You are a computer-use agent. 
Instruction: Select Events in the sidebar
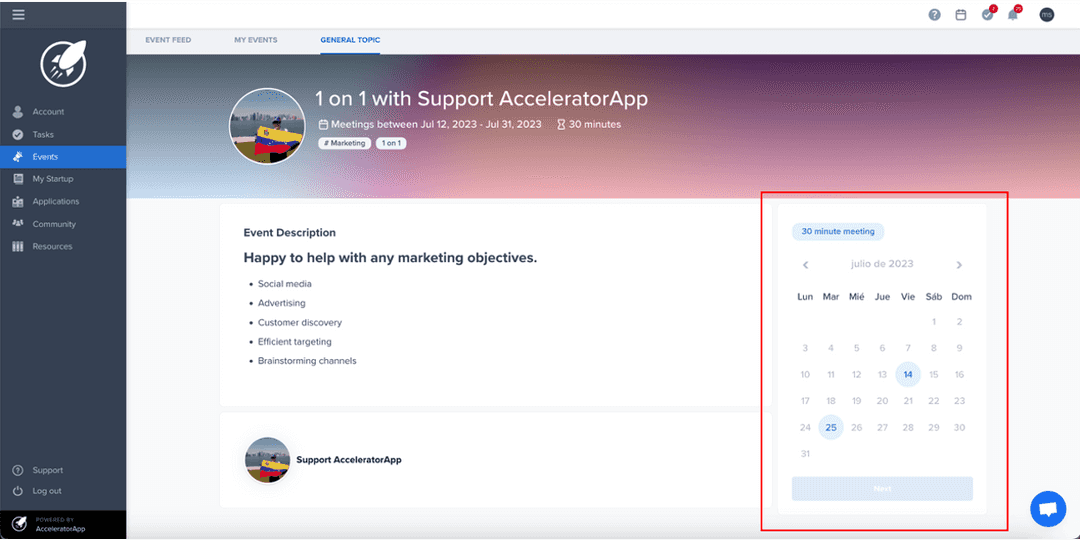[x=63, y=156]
